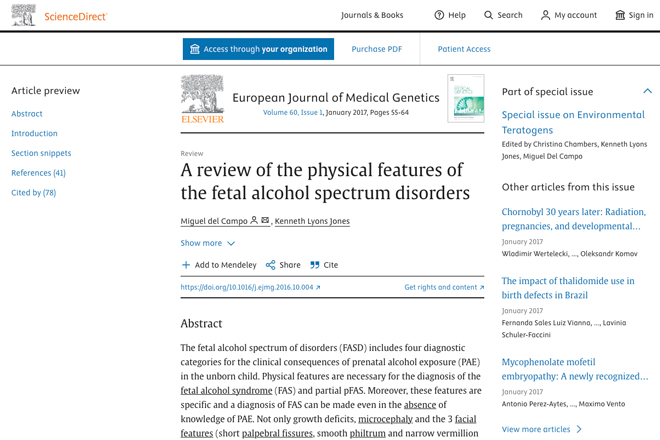Image resolution: width=660 pixels, height=440 pixels.
Task: Expand View more articles arrow
Action: 579,429
